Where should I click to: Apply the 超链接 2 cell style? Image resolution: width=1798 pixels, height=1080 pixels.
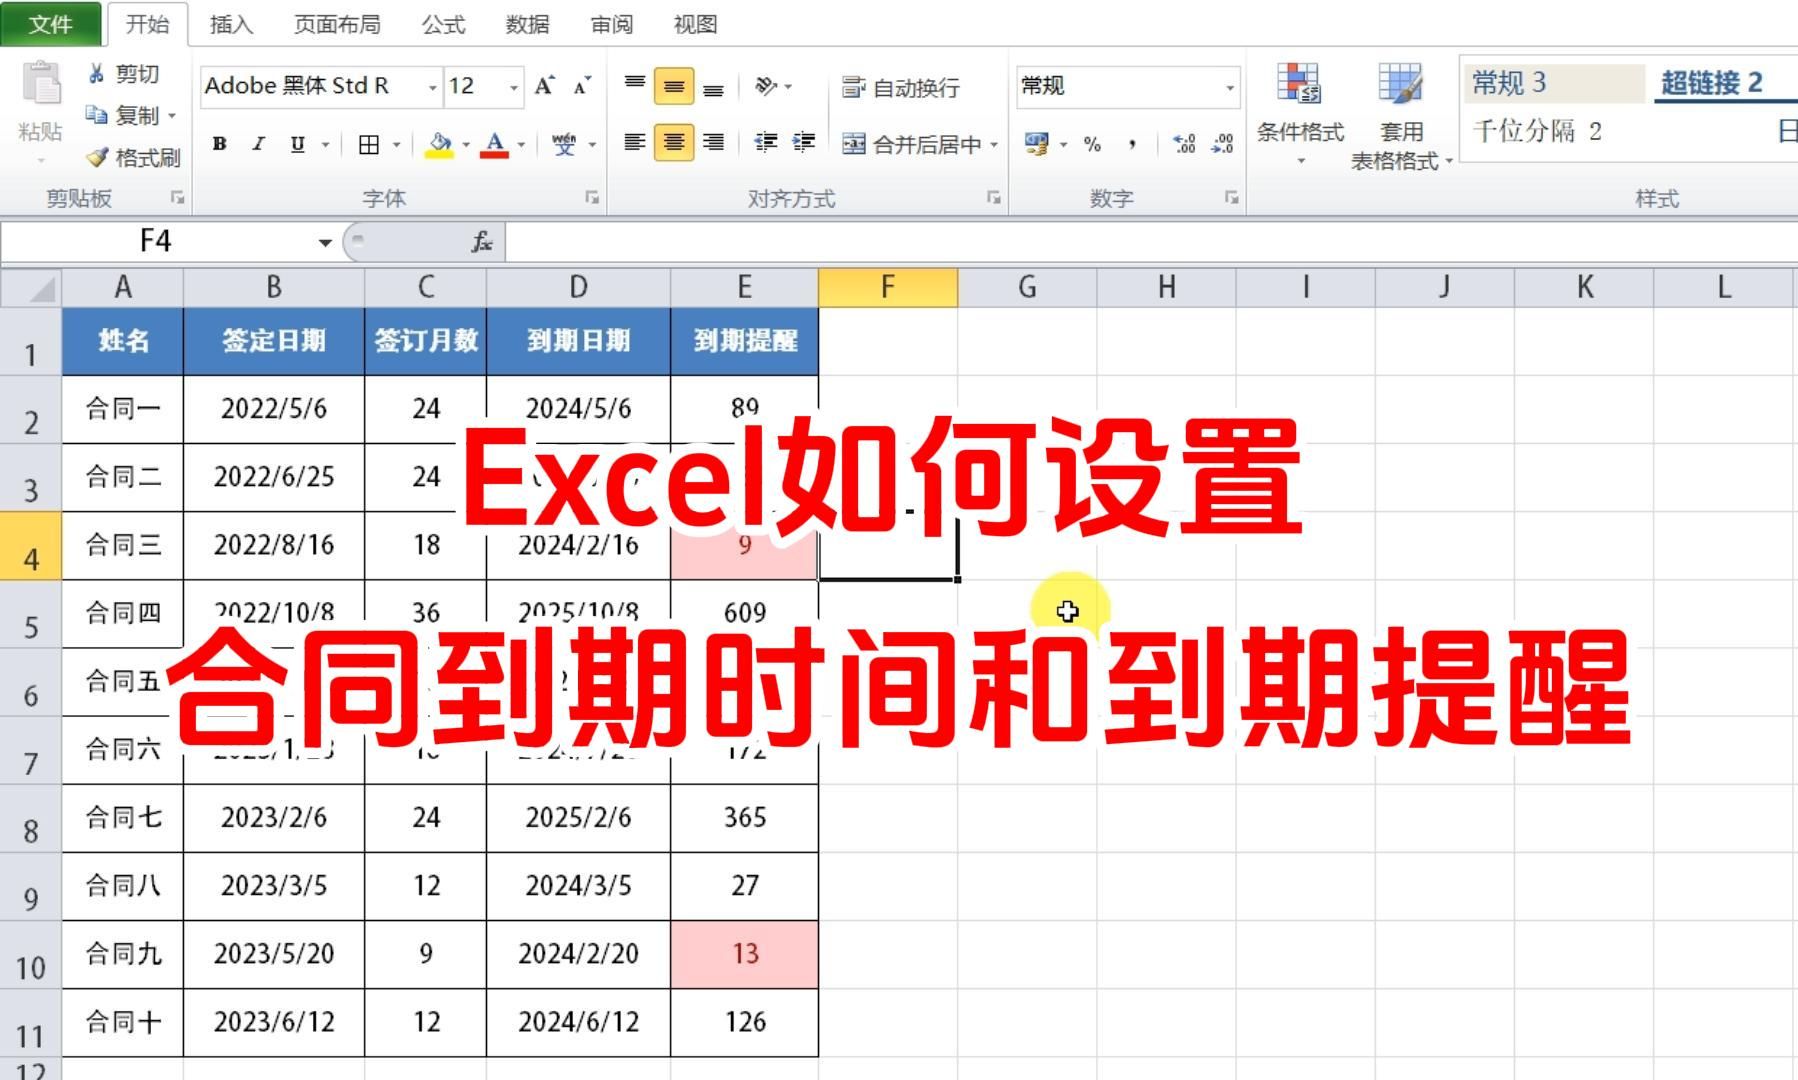[1724, 83]
